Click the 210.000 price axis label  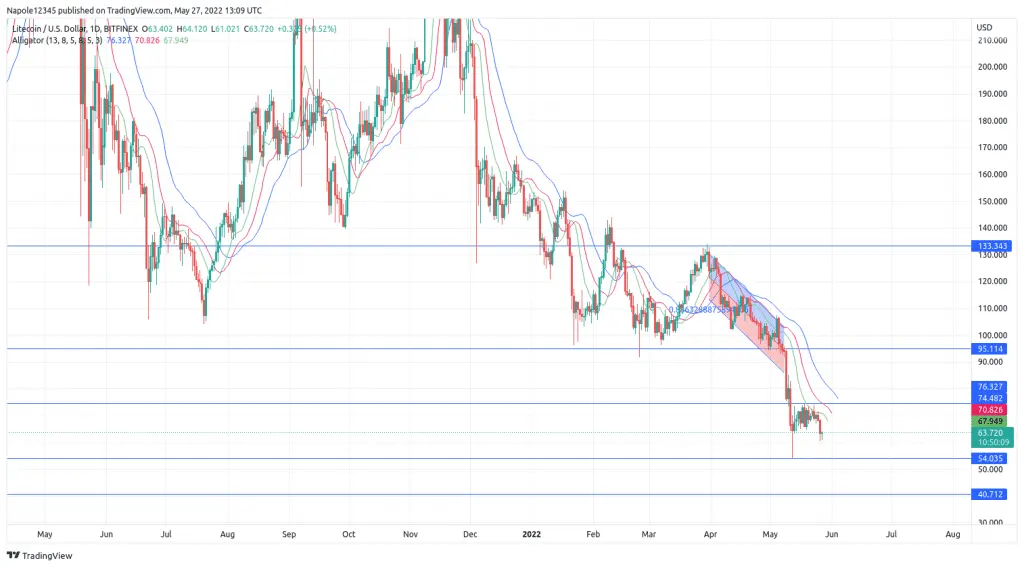992,40
